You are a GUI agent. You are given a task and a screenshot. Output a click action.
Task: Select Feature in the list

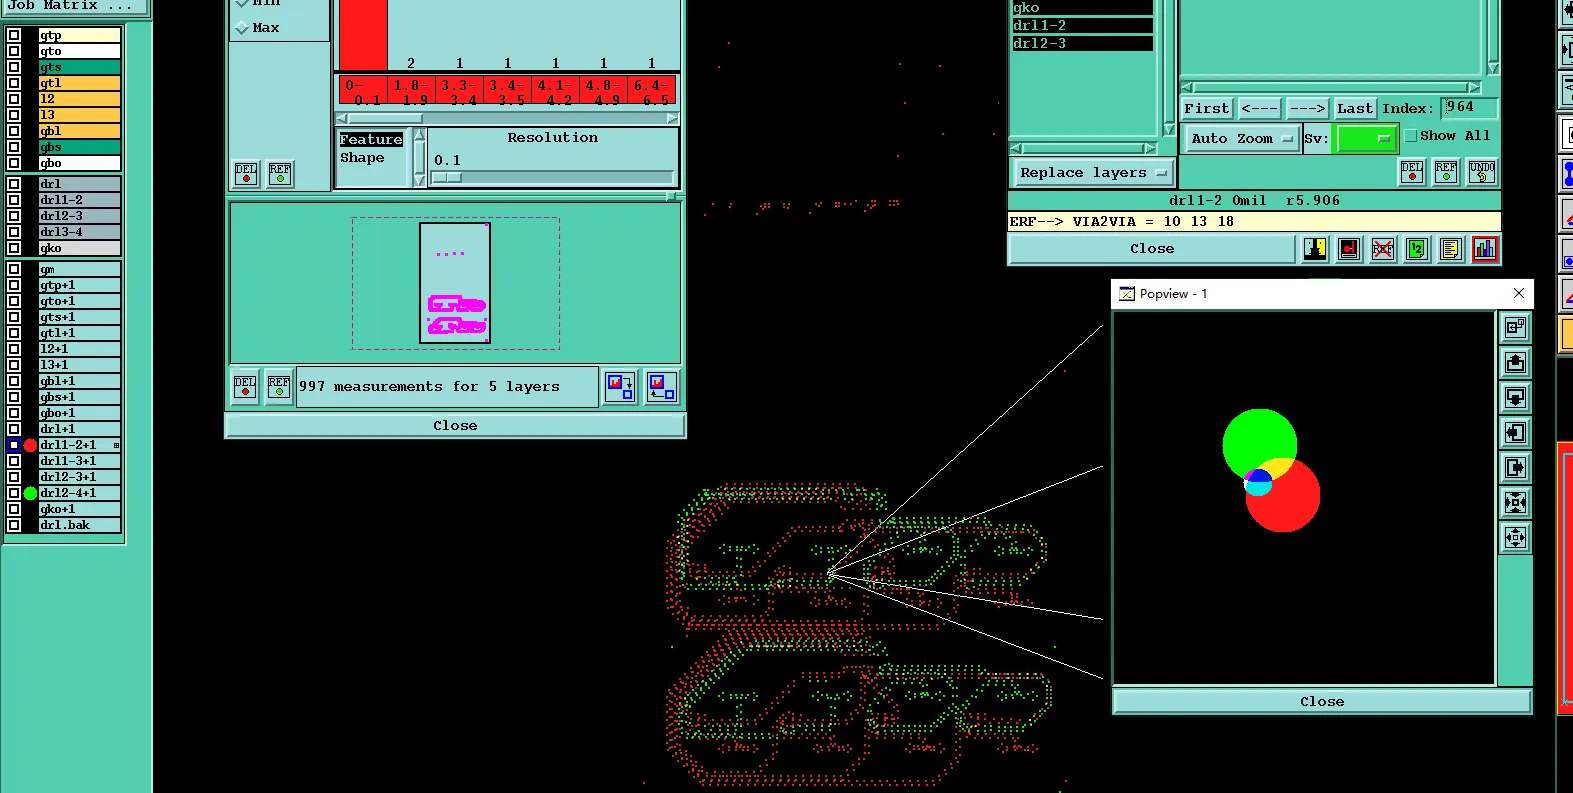pos(371,140)
